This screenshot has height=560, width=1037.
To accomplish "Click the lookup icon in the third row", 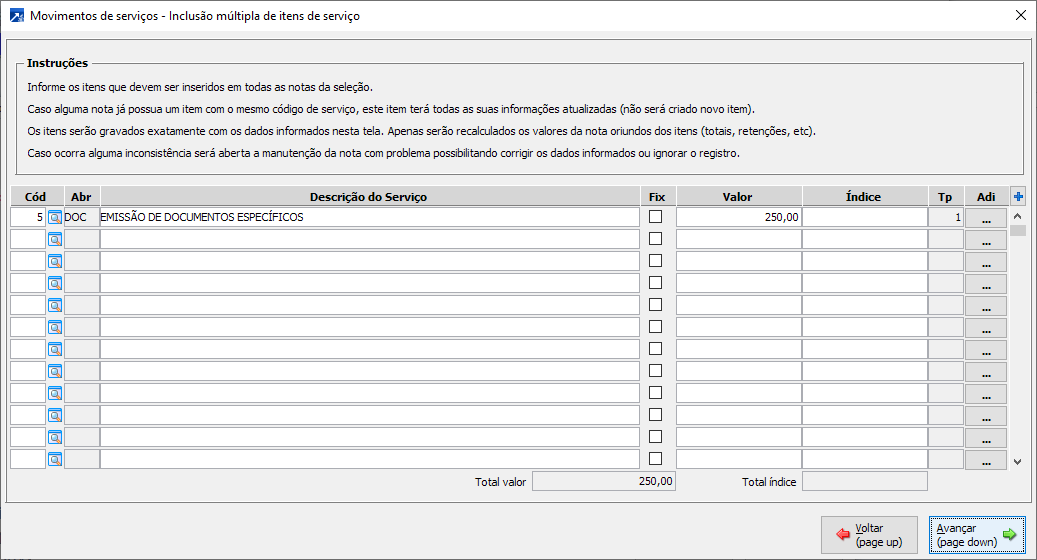I will (55, 261).
